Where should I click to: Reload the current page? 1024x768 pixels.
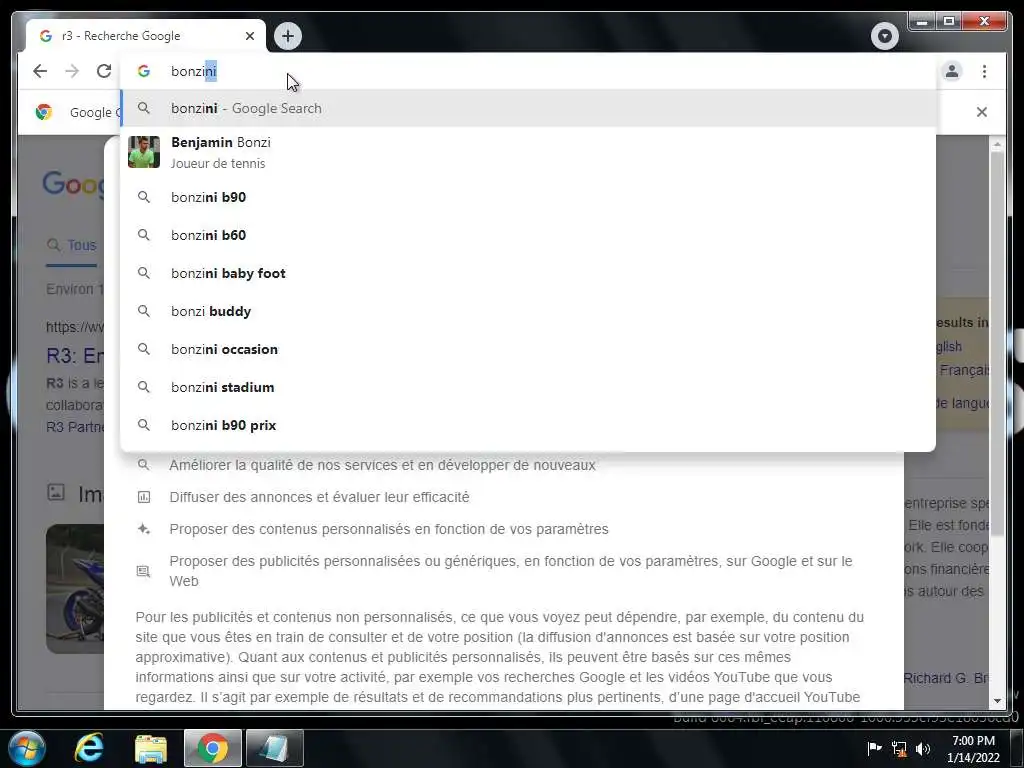104,71
